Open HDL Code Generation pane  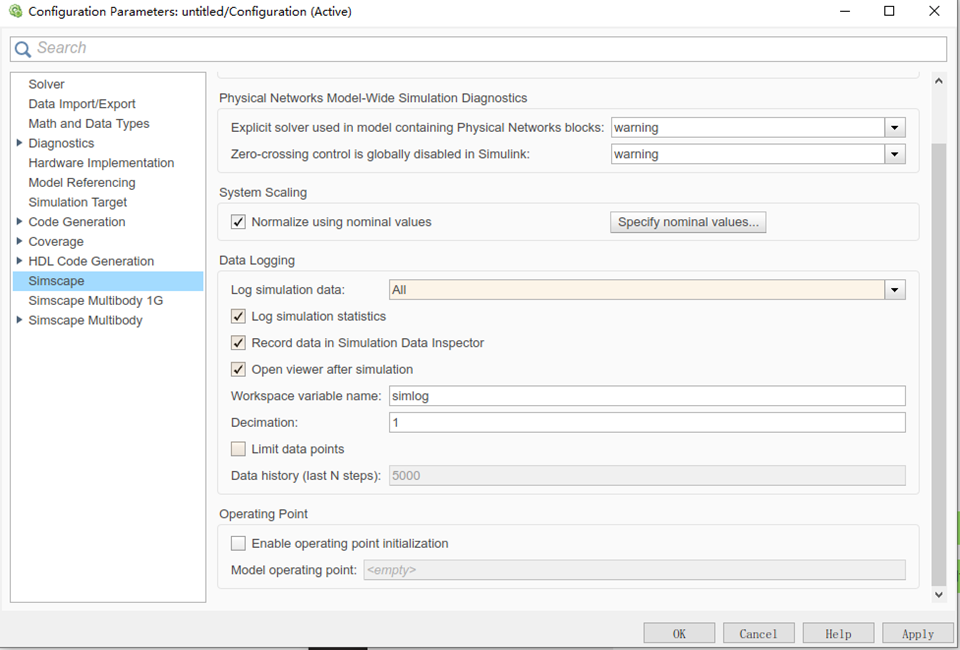pyautogui.click(x=91, y=261)
